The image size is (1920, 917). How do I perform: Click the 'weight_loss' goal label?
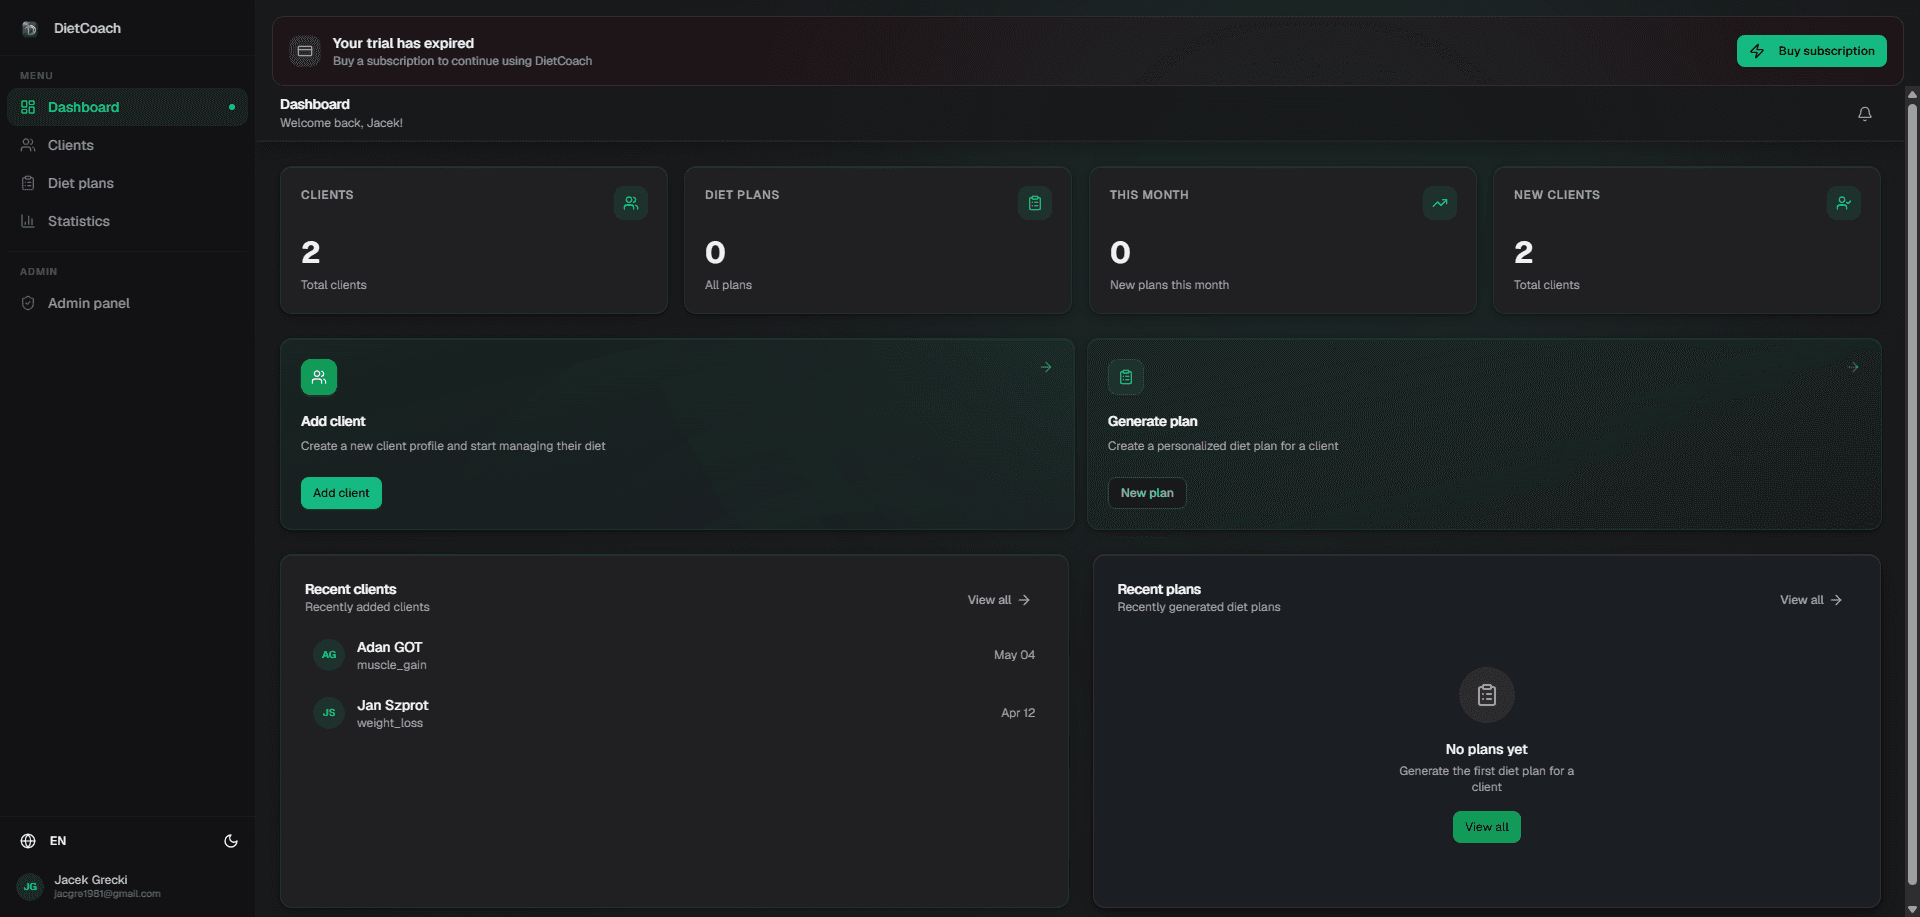390,723
